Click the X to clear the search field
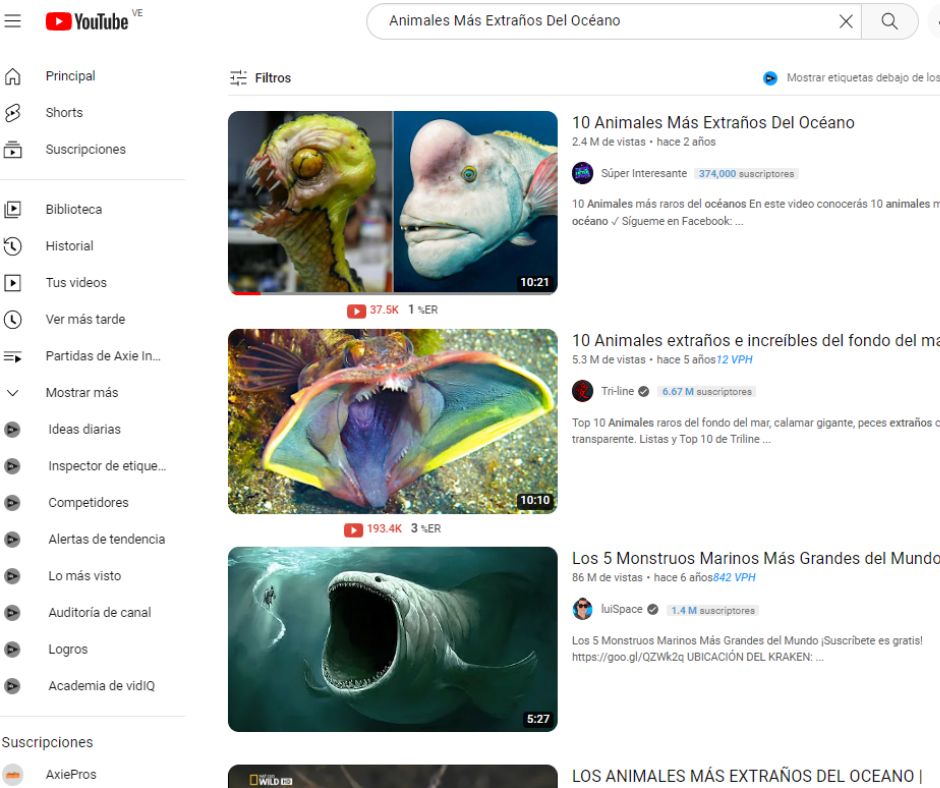 click(x=846, y=21)
